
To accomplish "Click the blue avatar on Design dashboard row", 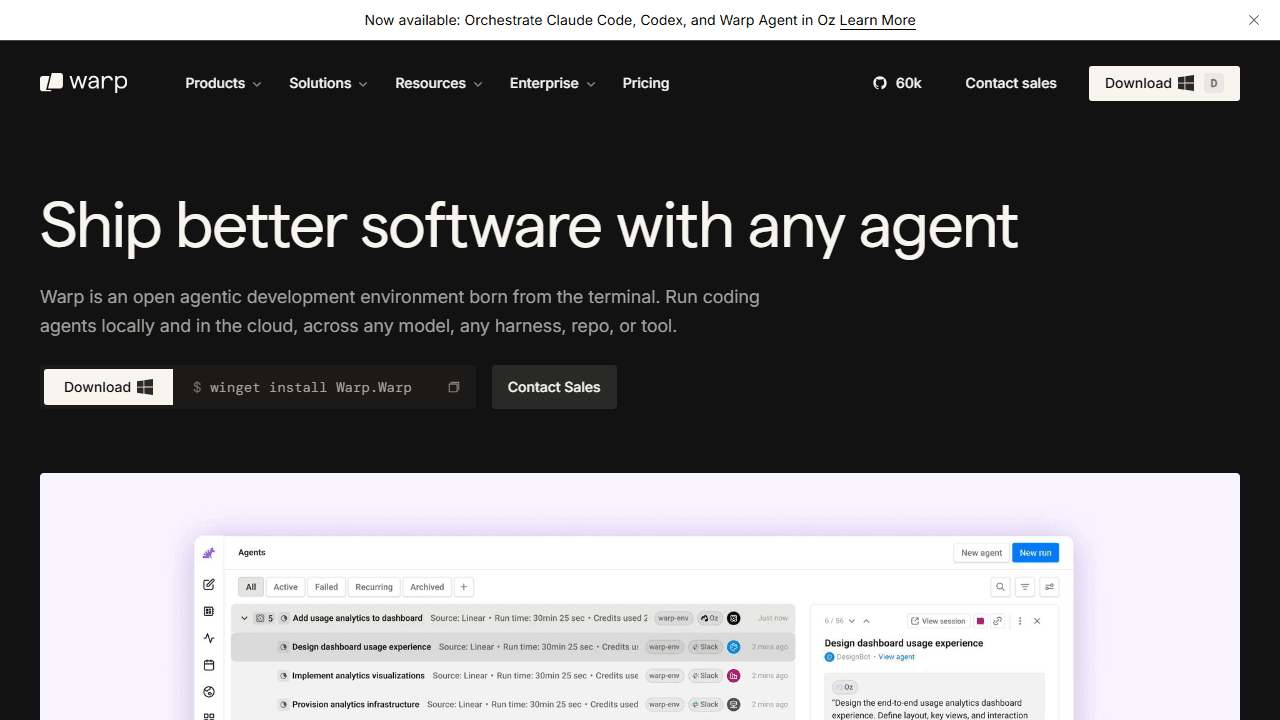I will tap(734, 647).
